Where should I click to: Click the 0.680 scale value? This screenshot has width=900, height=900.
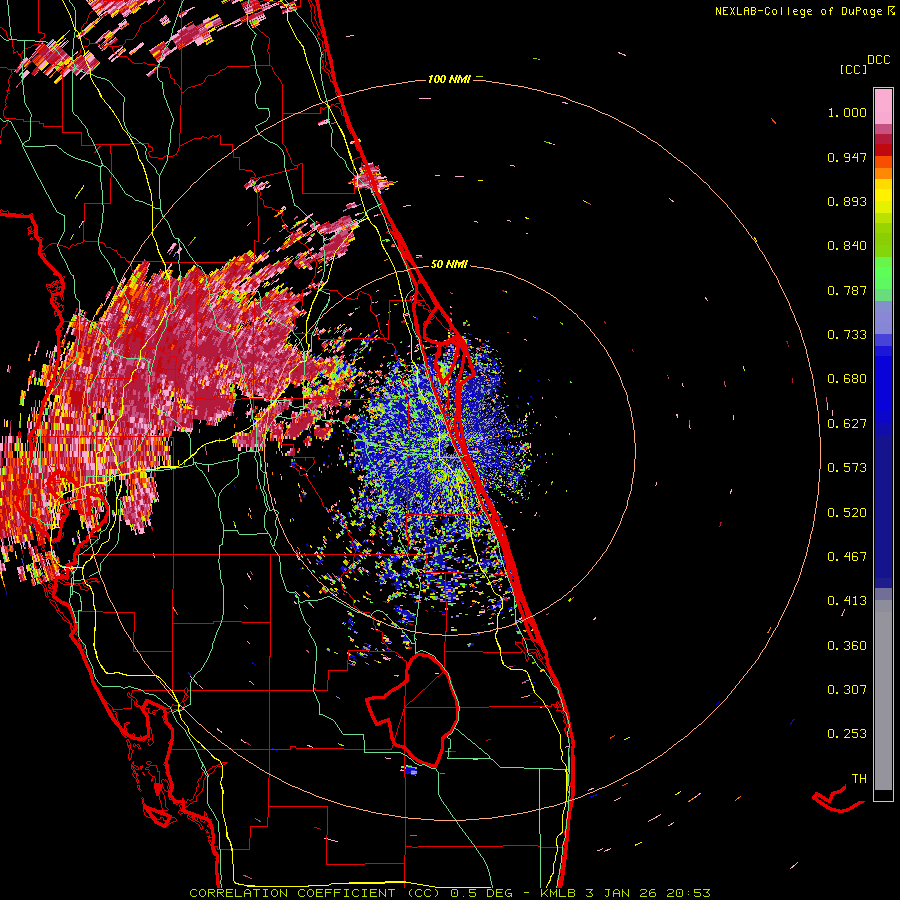(x=847, y=379)
